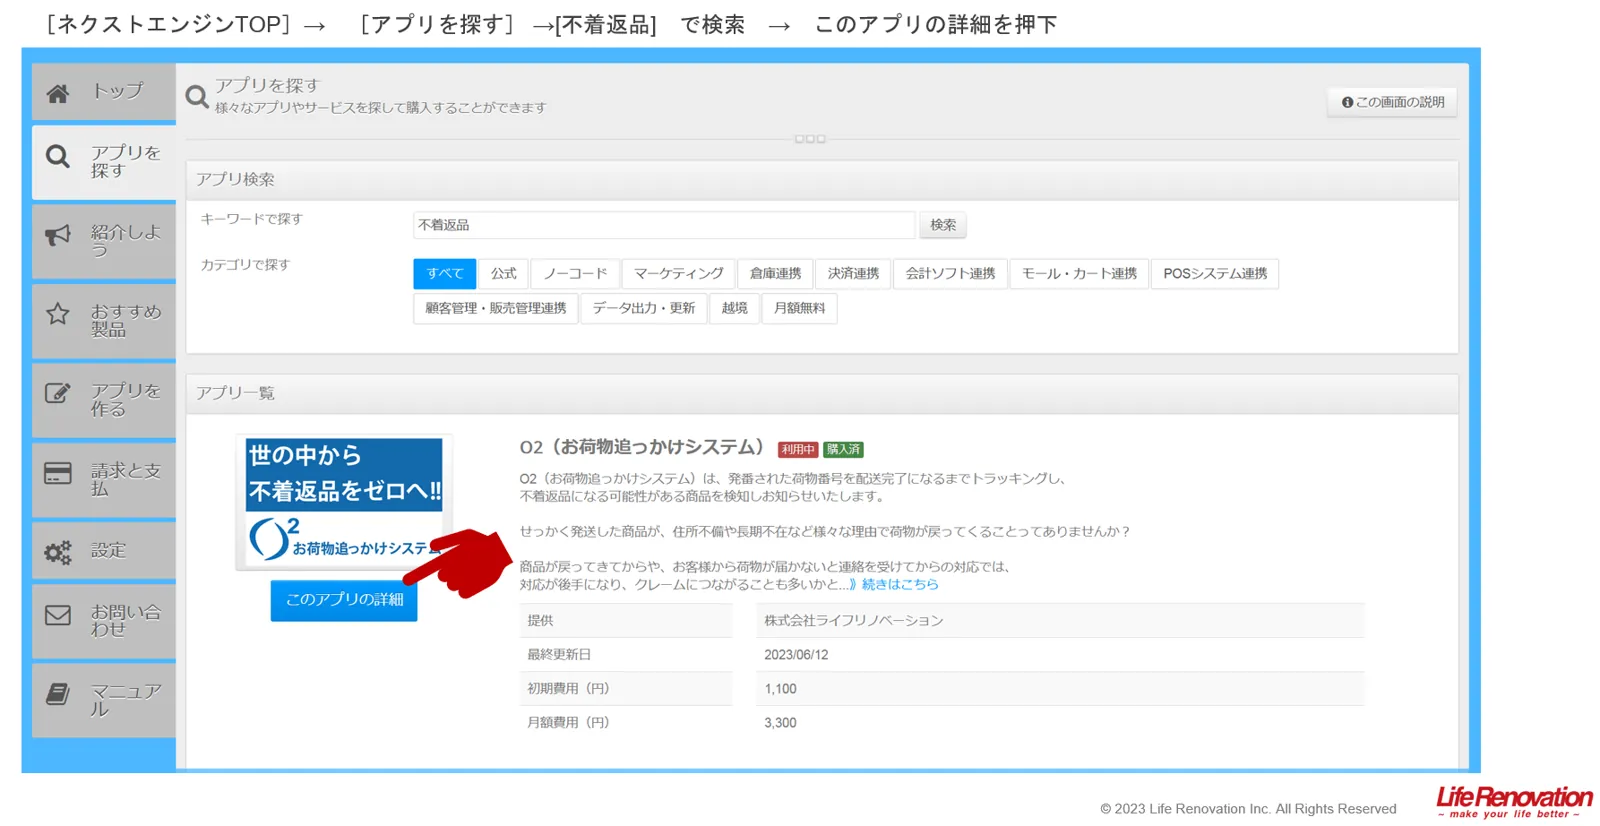Click the book icon for マニュアル

(58, 694)
